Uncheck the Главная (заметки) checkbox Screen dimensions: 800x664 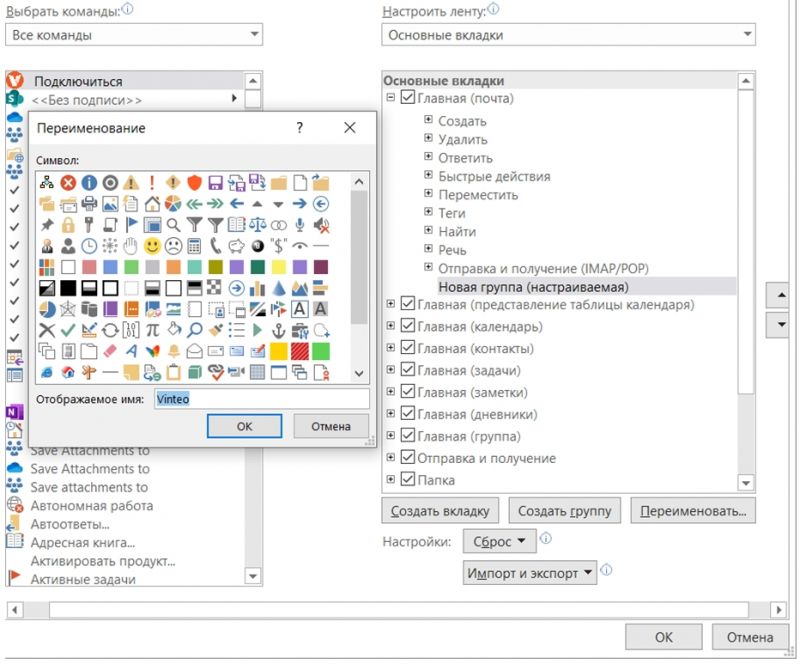click(408, 391)
